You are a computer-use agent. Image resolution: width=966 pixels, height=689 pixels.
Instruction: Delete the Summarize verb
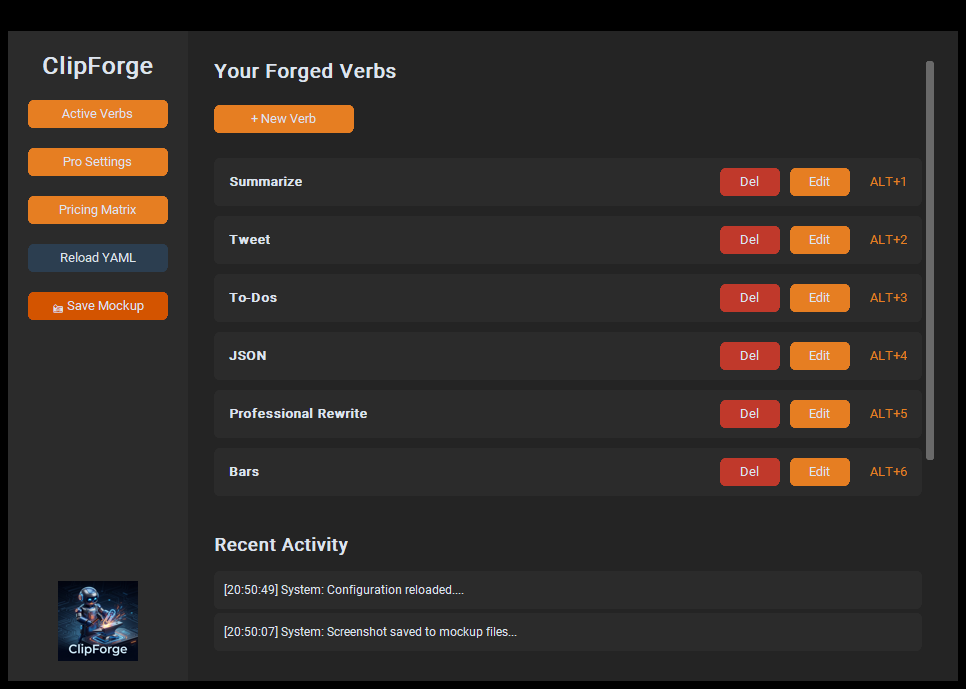click(x=749, y=182)
